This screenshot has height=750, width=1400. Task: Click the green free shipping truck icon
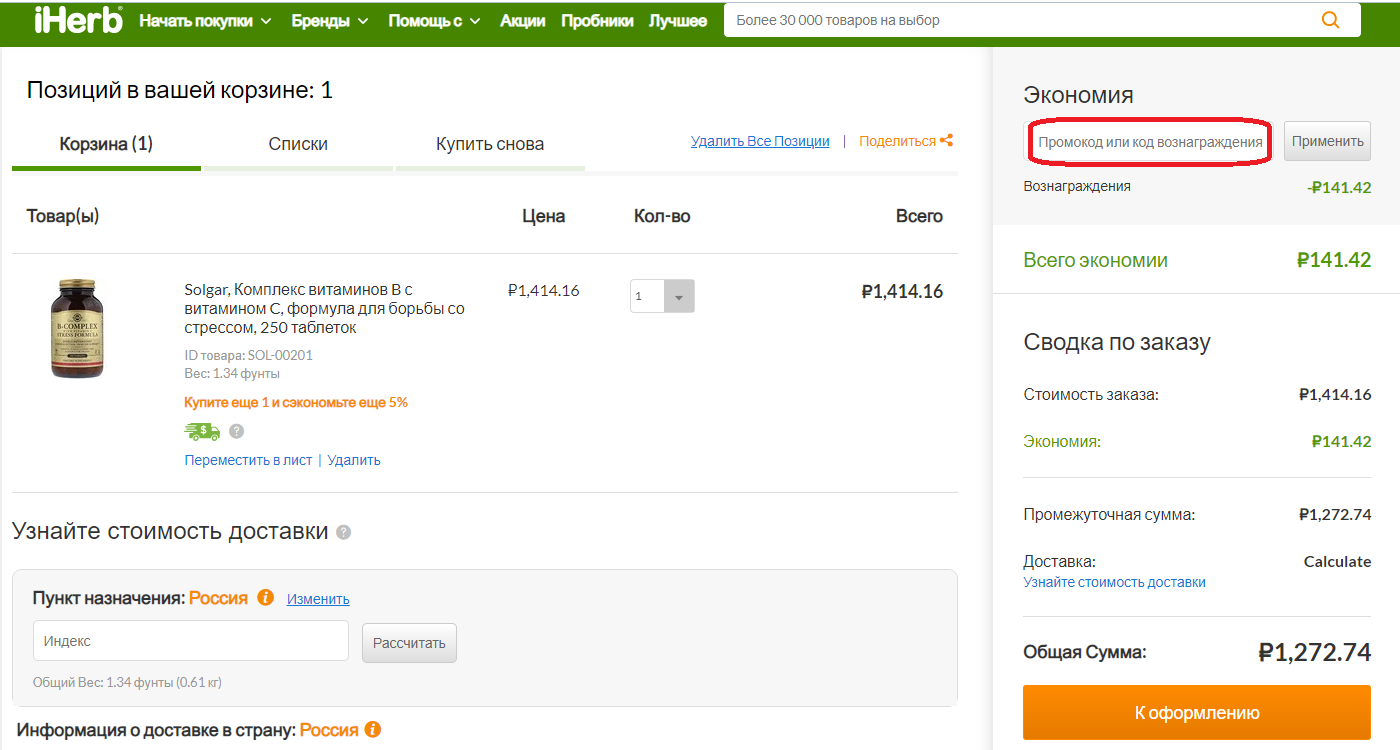pos(202,431)
